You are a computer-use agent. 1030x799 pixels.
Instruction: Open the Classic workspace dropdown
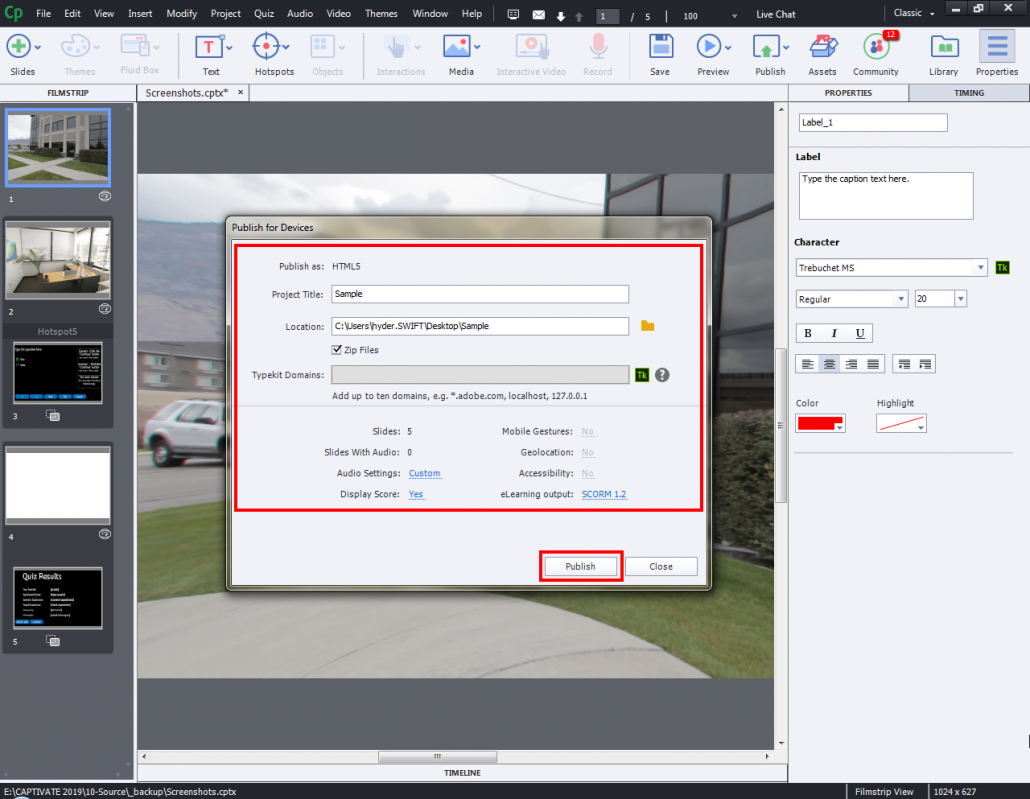click(x=911, y=13)
